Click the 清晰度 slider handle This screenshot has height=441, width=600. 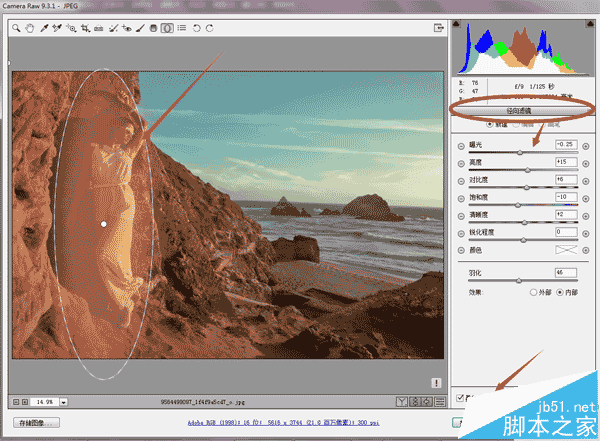coord(525,222)
